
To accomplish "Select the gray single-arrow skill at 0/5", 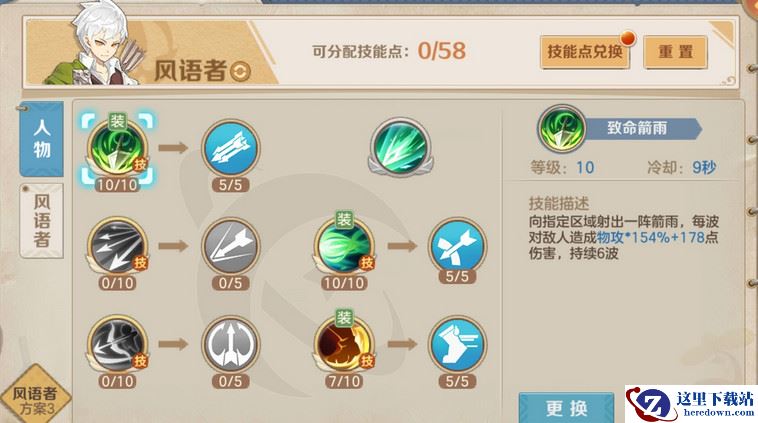I will coord(230,247).
